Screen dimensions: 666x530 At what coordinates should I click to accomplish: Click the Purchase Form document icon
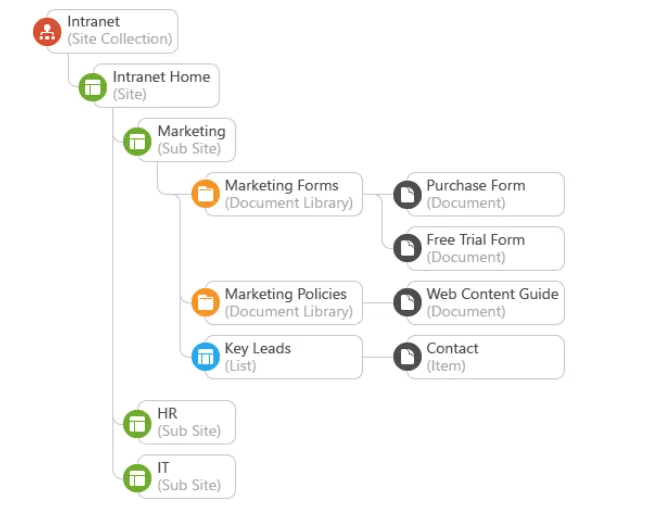click(407, 194)
